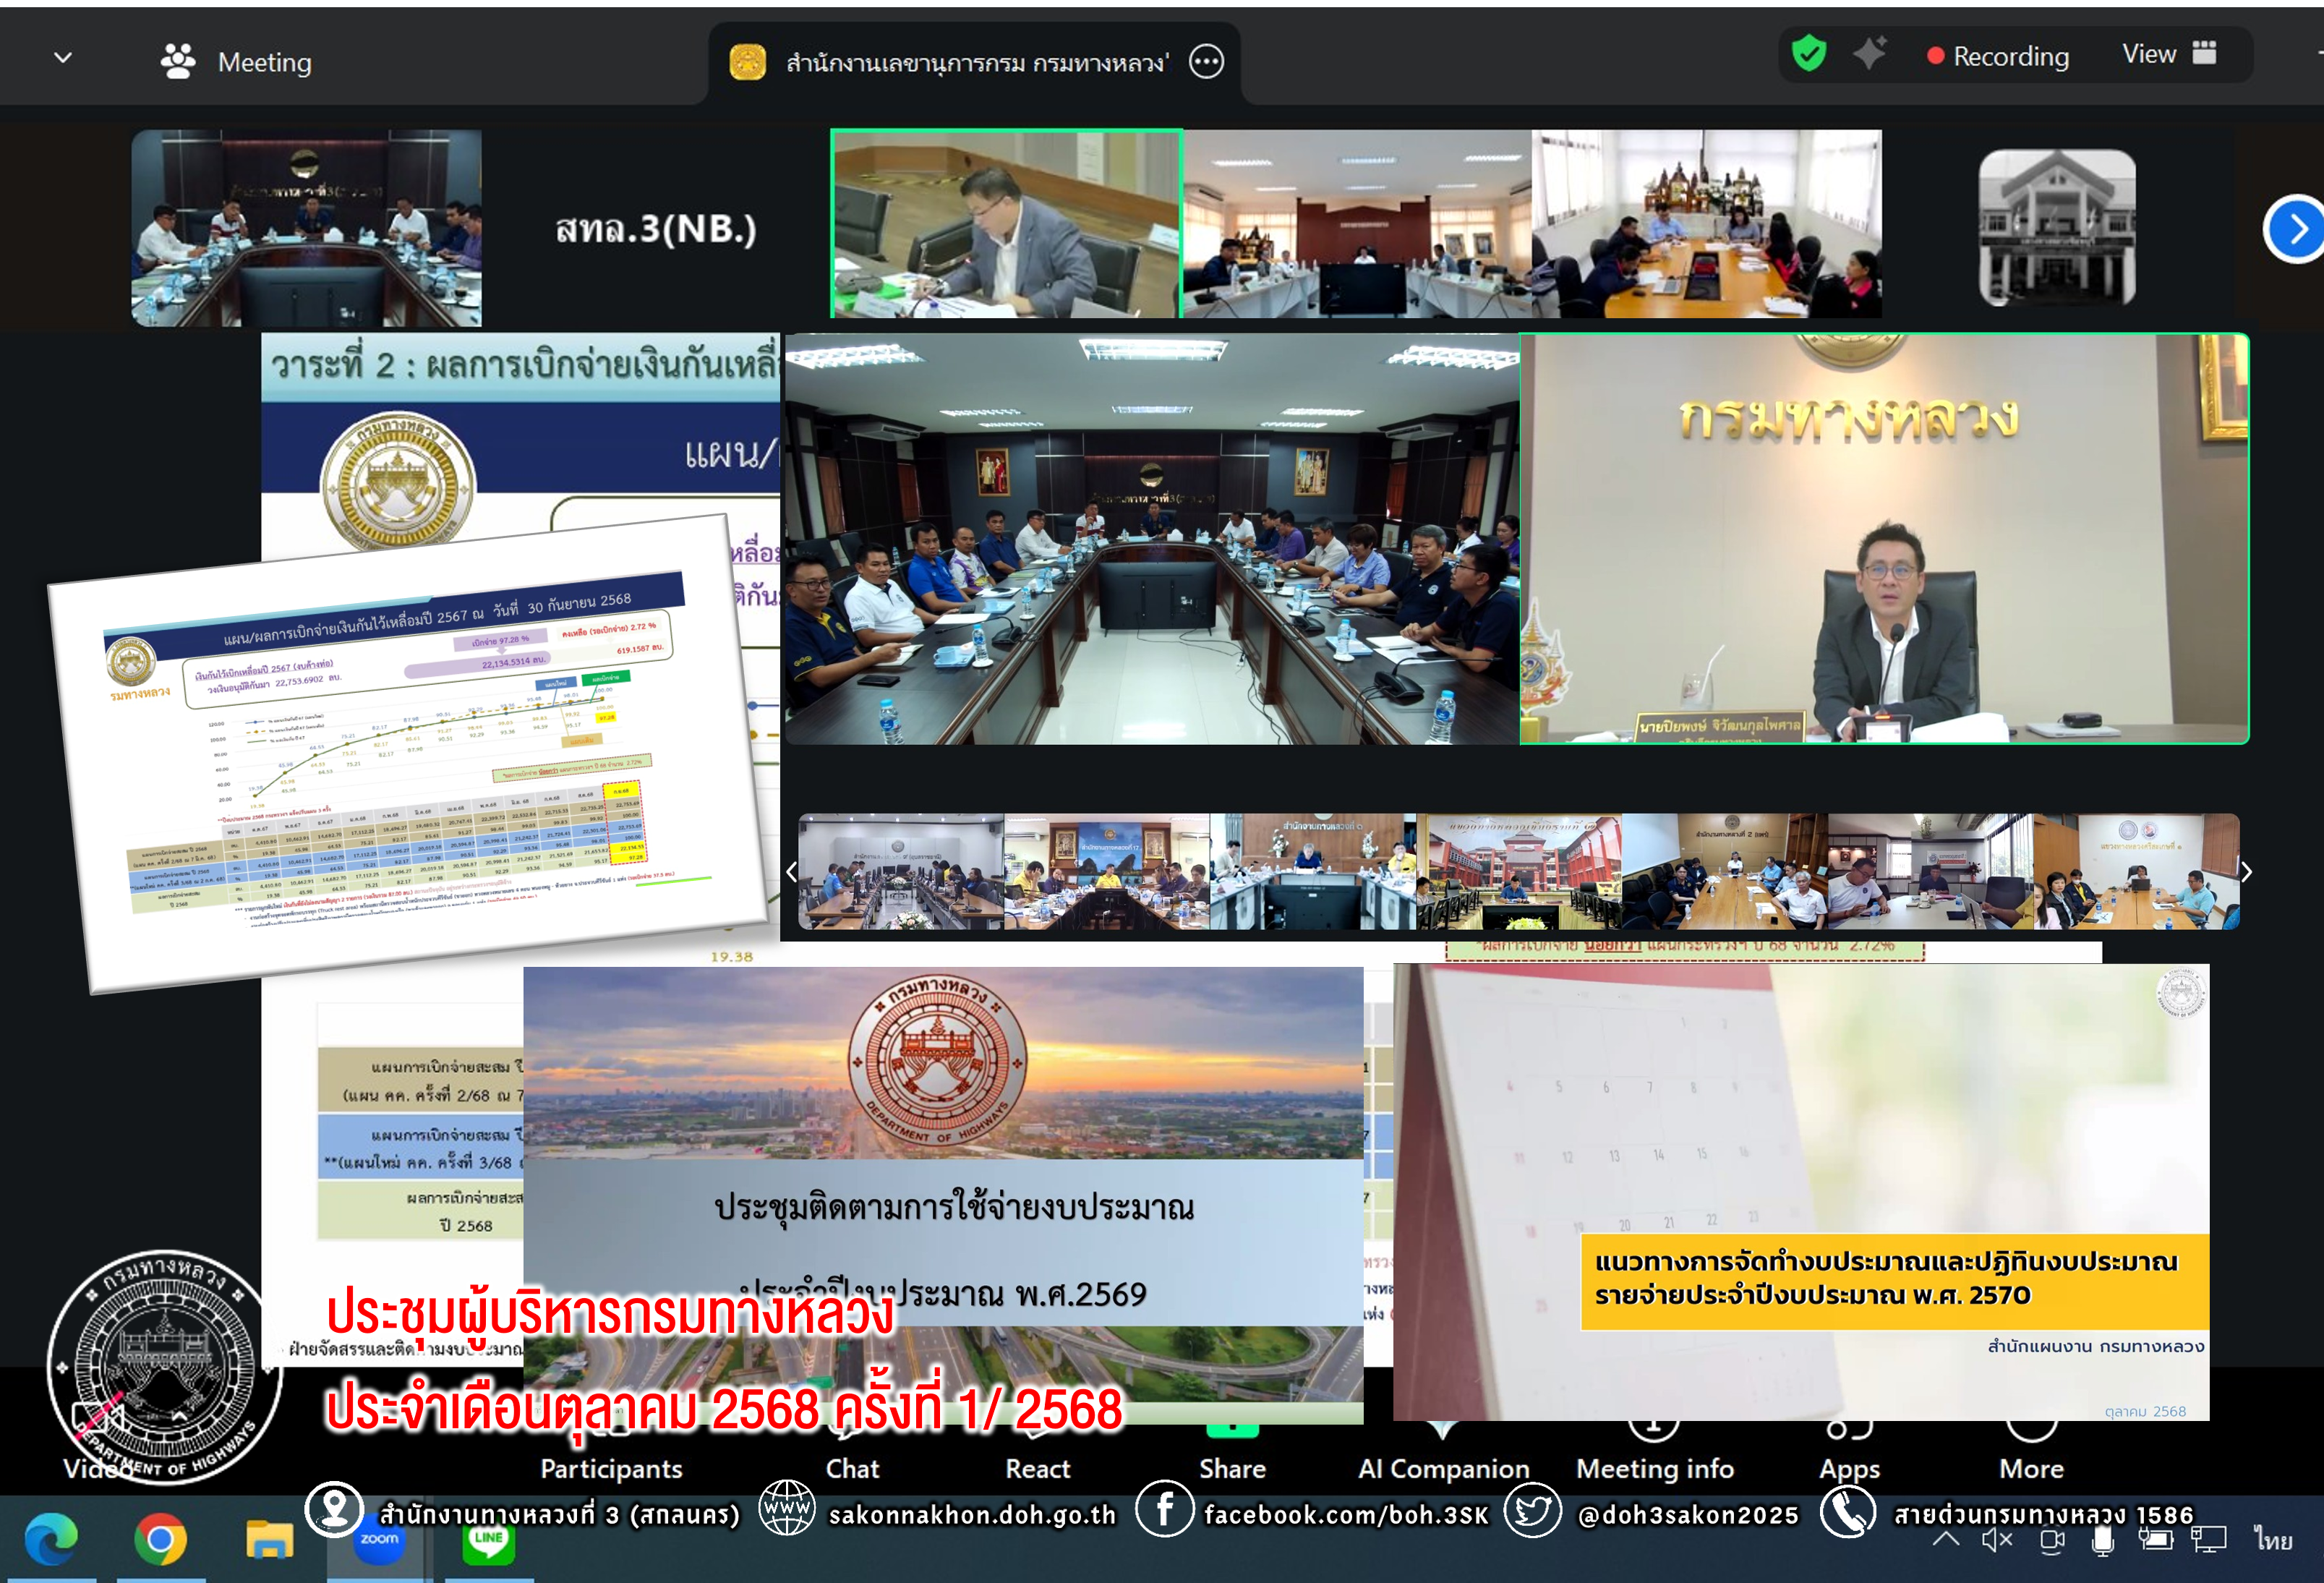Expand the chevron dropdown at top-left
2324x1583 pixels.
point(63,58)
